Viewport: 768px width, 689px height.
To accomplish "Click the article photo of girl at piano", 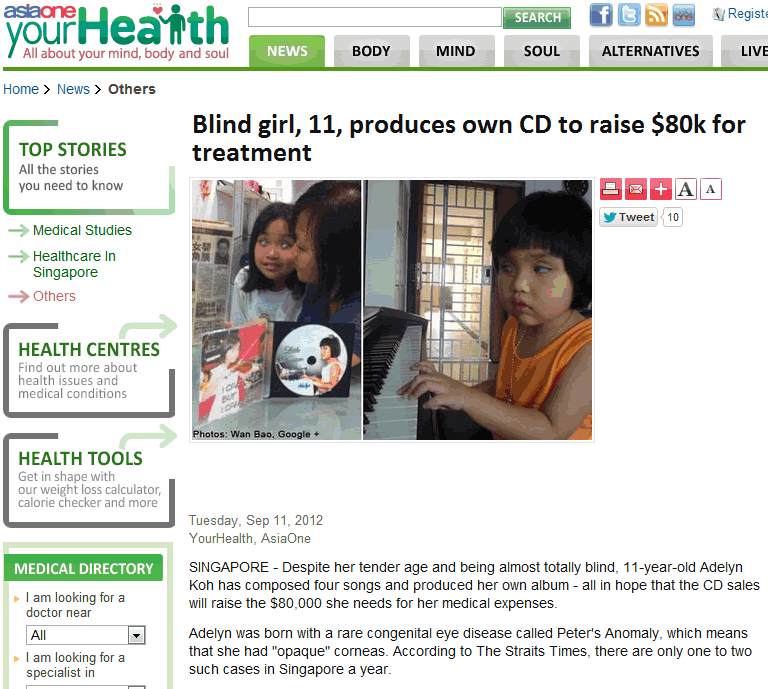I will (x=477, y=309).
